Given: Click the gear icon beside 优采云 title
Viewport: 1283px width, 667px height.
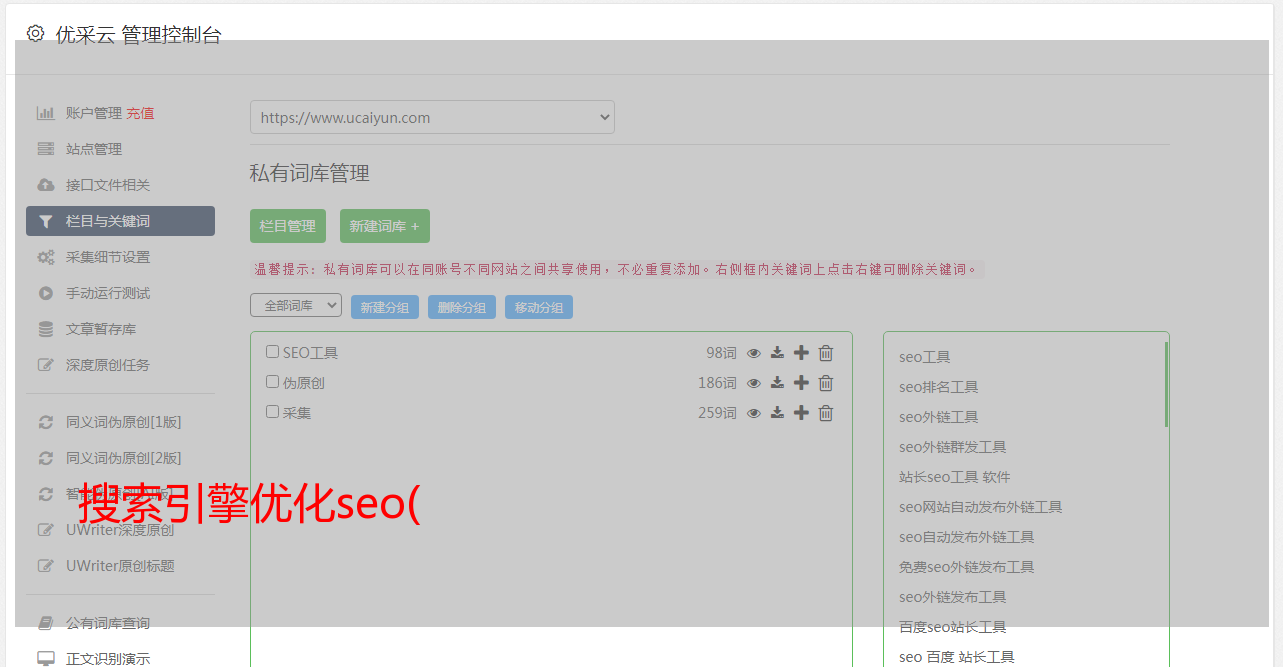Looking at the screenshot, I should click(36, 33).
